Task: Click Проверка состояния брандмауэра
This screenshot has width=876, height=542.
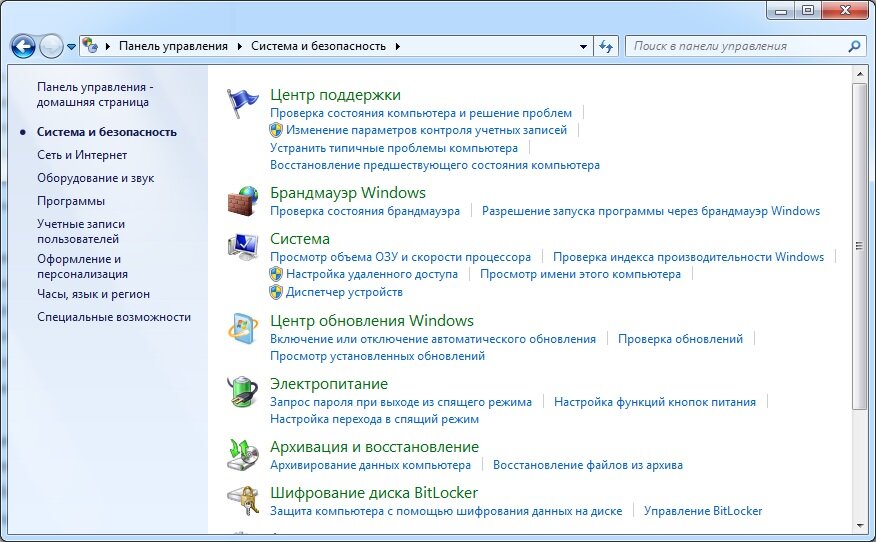Action: [365, 211]
